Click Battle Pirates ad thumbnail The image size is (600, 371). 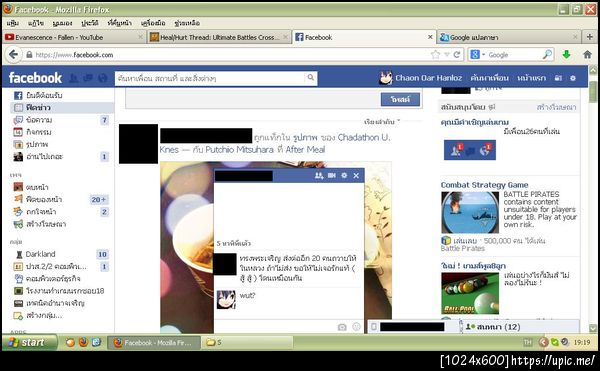470,212
